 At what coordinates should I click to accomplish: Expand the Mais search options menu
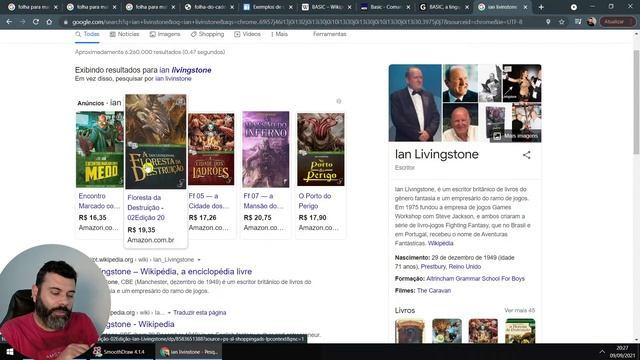point(280,34)
